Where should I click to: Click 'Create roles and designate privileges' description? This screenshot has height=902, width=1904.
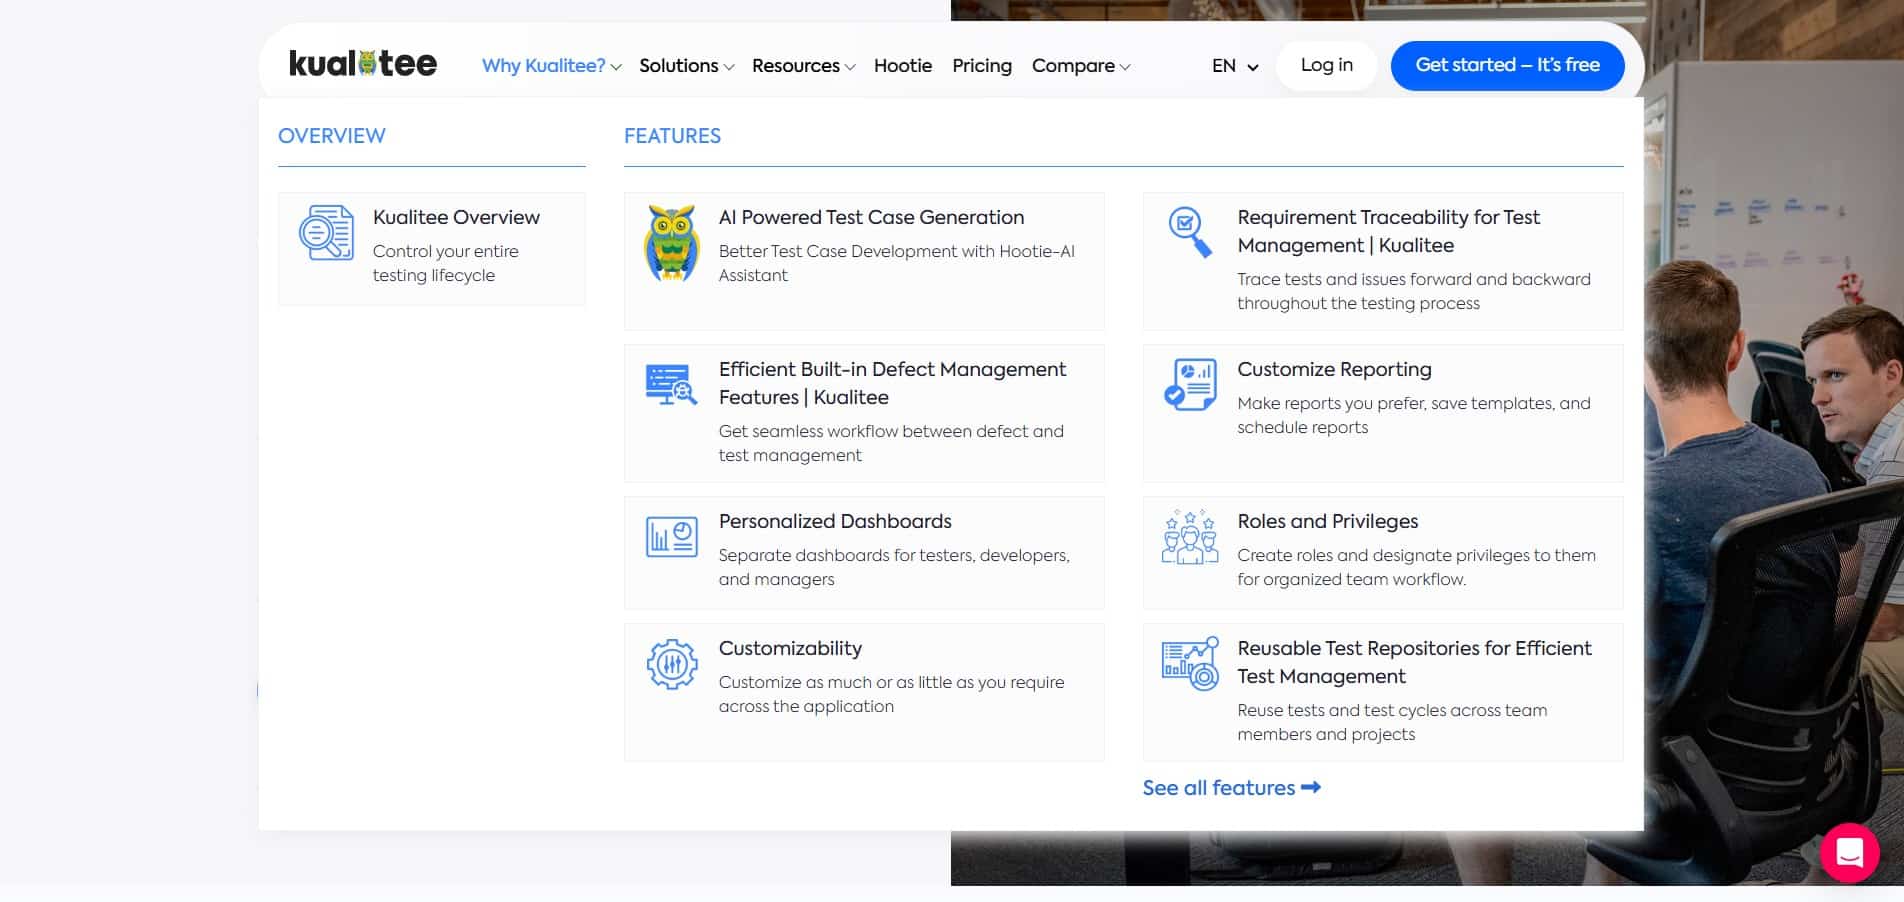pyautogui.click(x=1416, y=567)
